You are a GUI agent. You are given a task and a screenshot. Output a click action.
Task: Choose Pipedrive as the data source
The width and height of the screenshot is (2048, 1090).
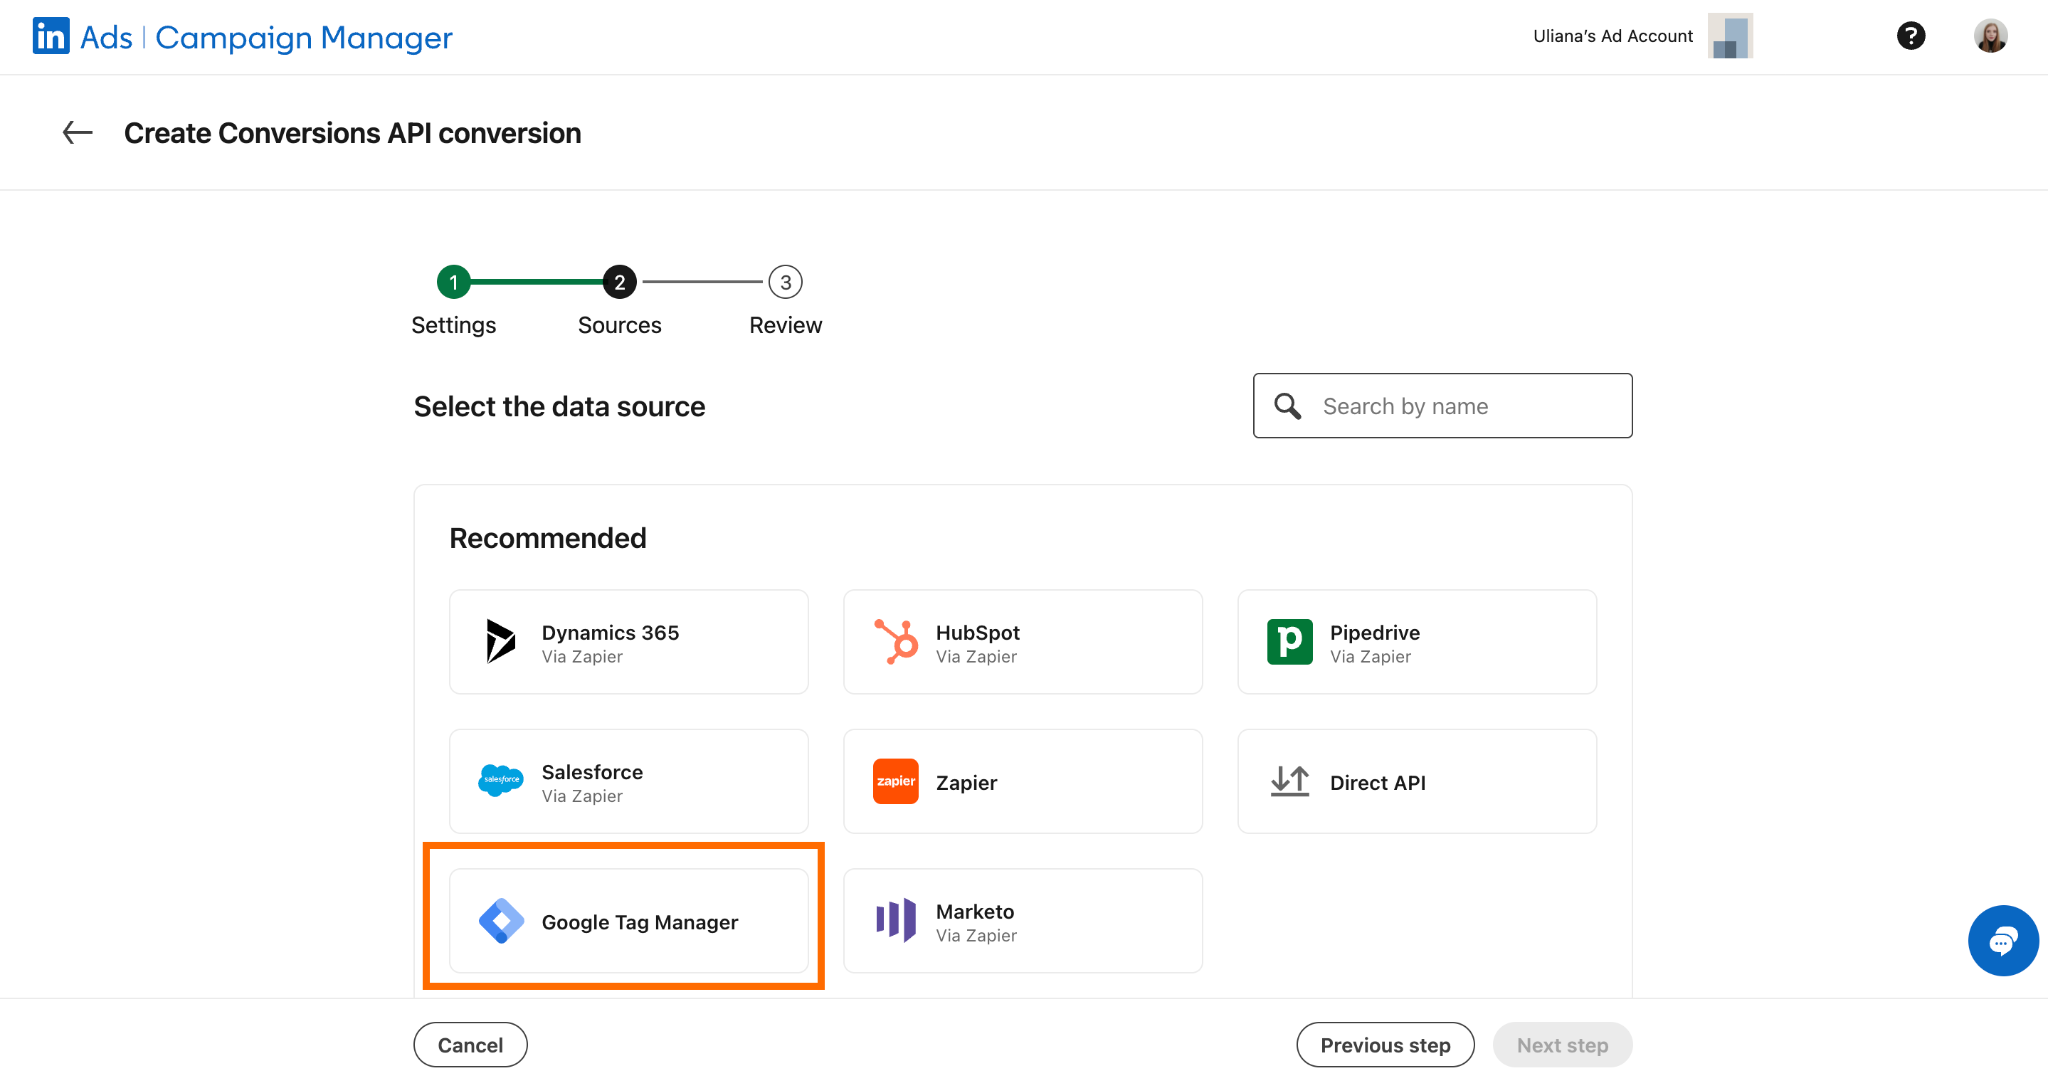tap(1417, 642)
